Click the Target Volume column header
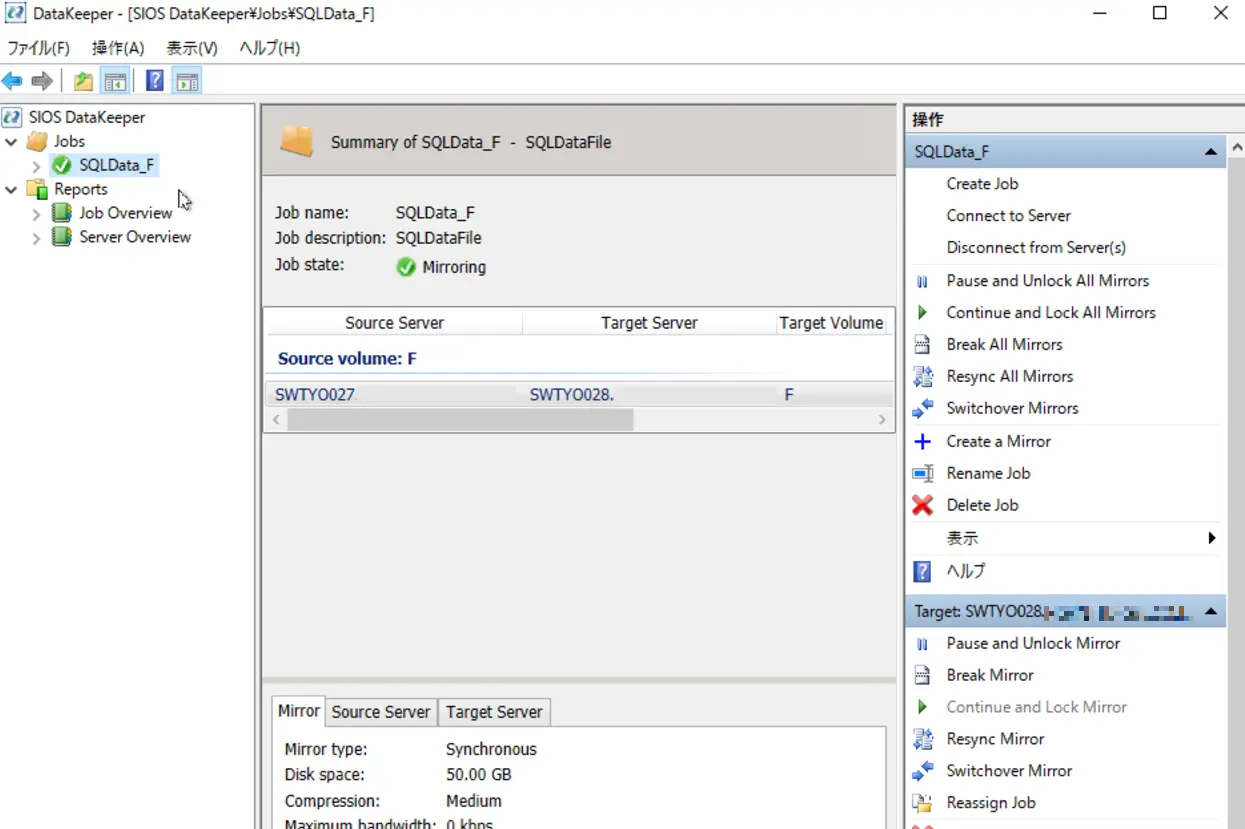The width and height of the screenshot is (1245, 829). [831, 323]
